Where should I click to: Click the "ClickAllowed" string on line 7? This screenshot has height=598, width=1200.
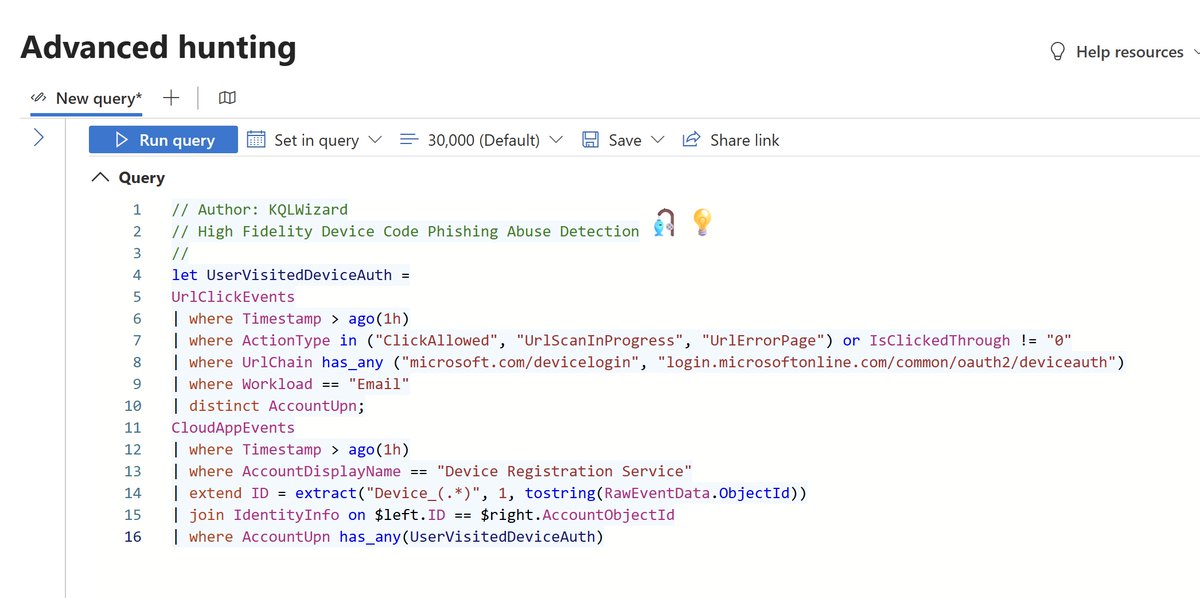coord(437,340)
